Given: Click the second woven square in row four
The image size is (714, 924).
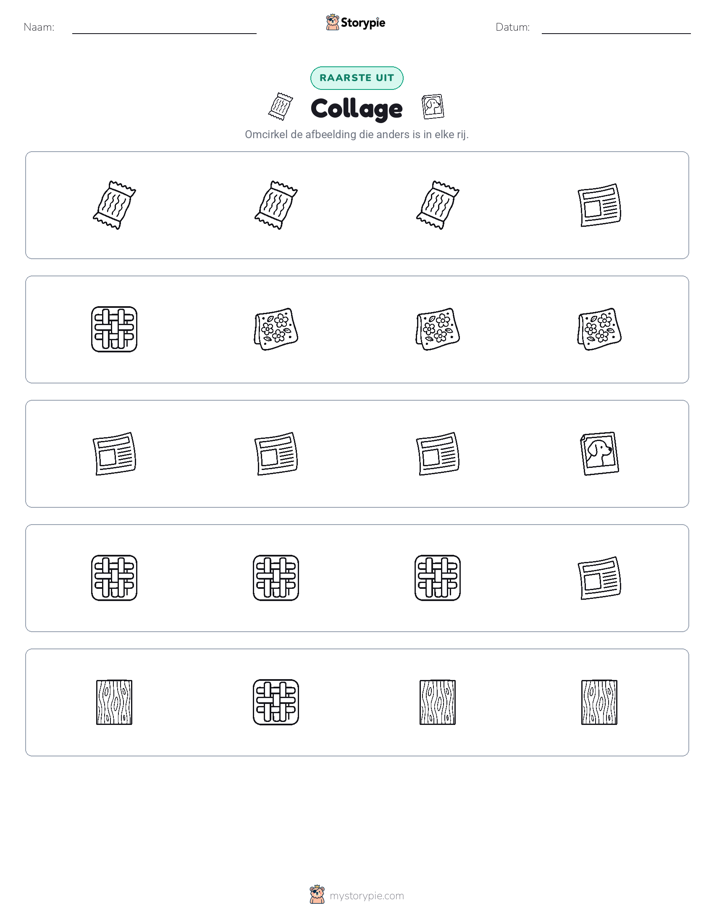Looking at the screenshot, I should tap(276, 578).
